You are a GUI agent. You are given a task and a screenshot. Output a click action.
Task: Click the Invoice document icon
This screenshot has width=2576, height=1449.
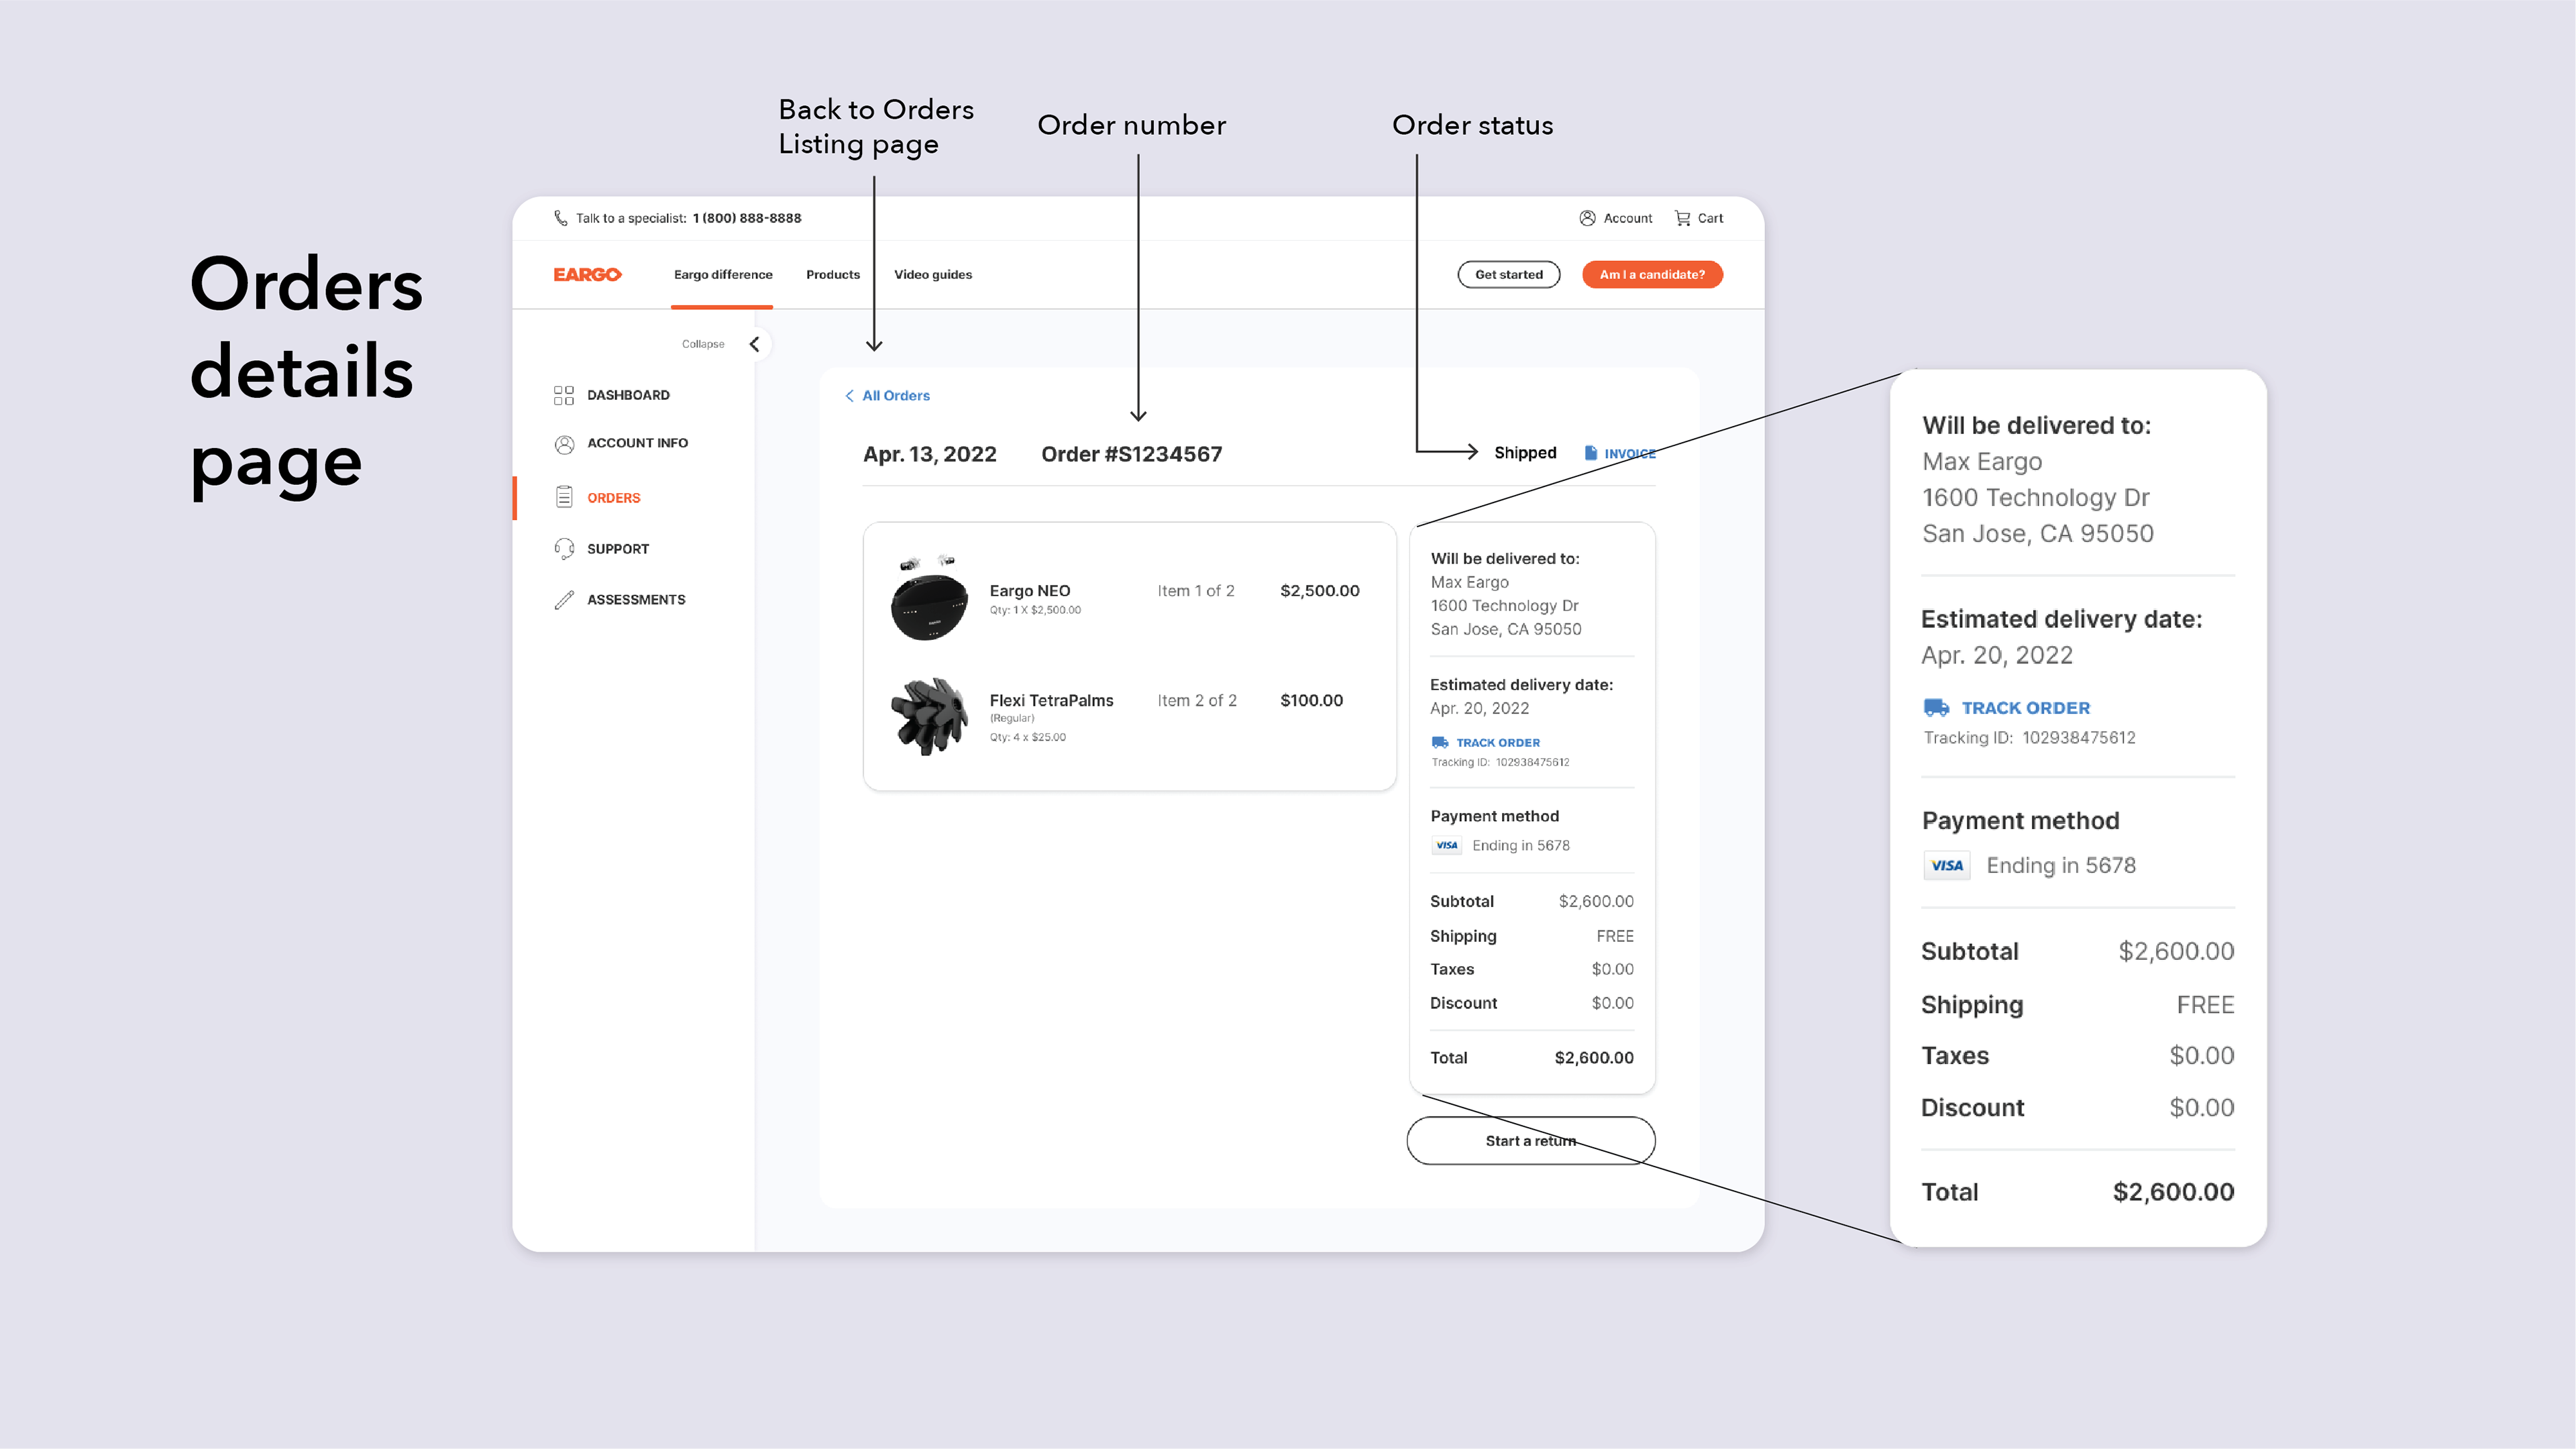point(1590,453)
